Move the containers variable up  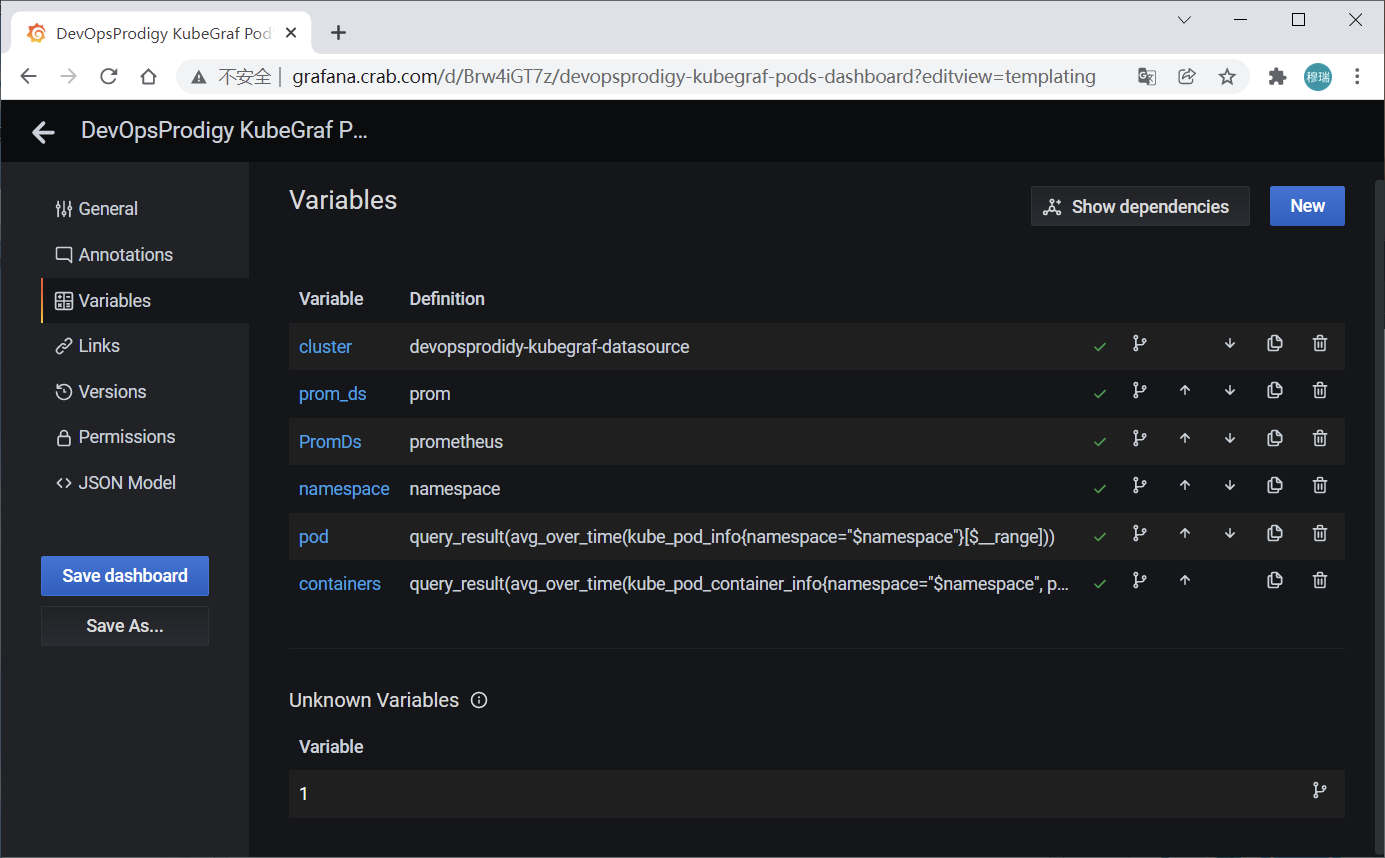point(1185,580)
